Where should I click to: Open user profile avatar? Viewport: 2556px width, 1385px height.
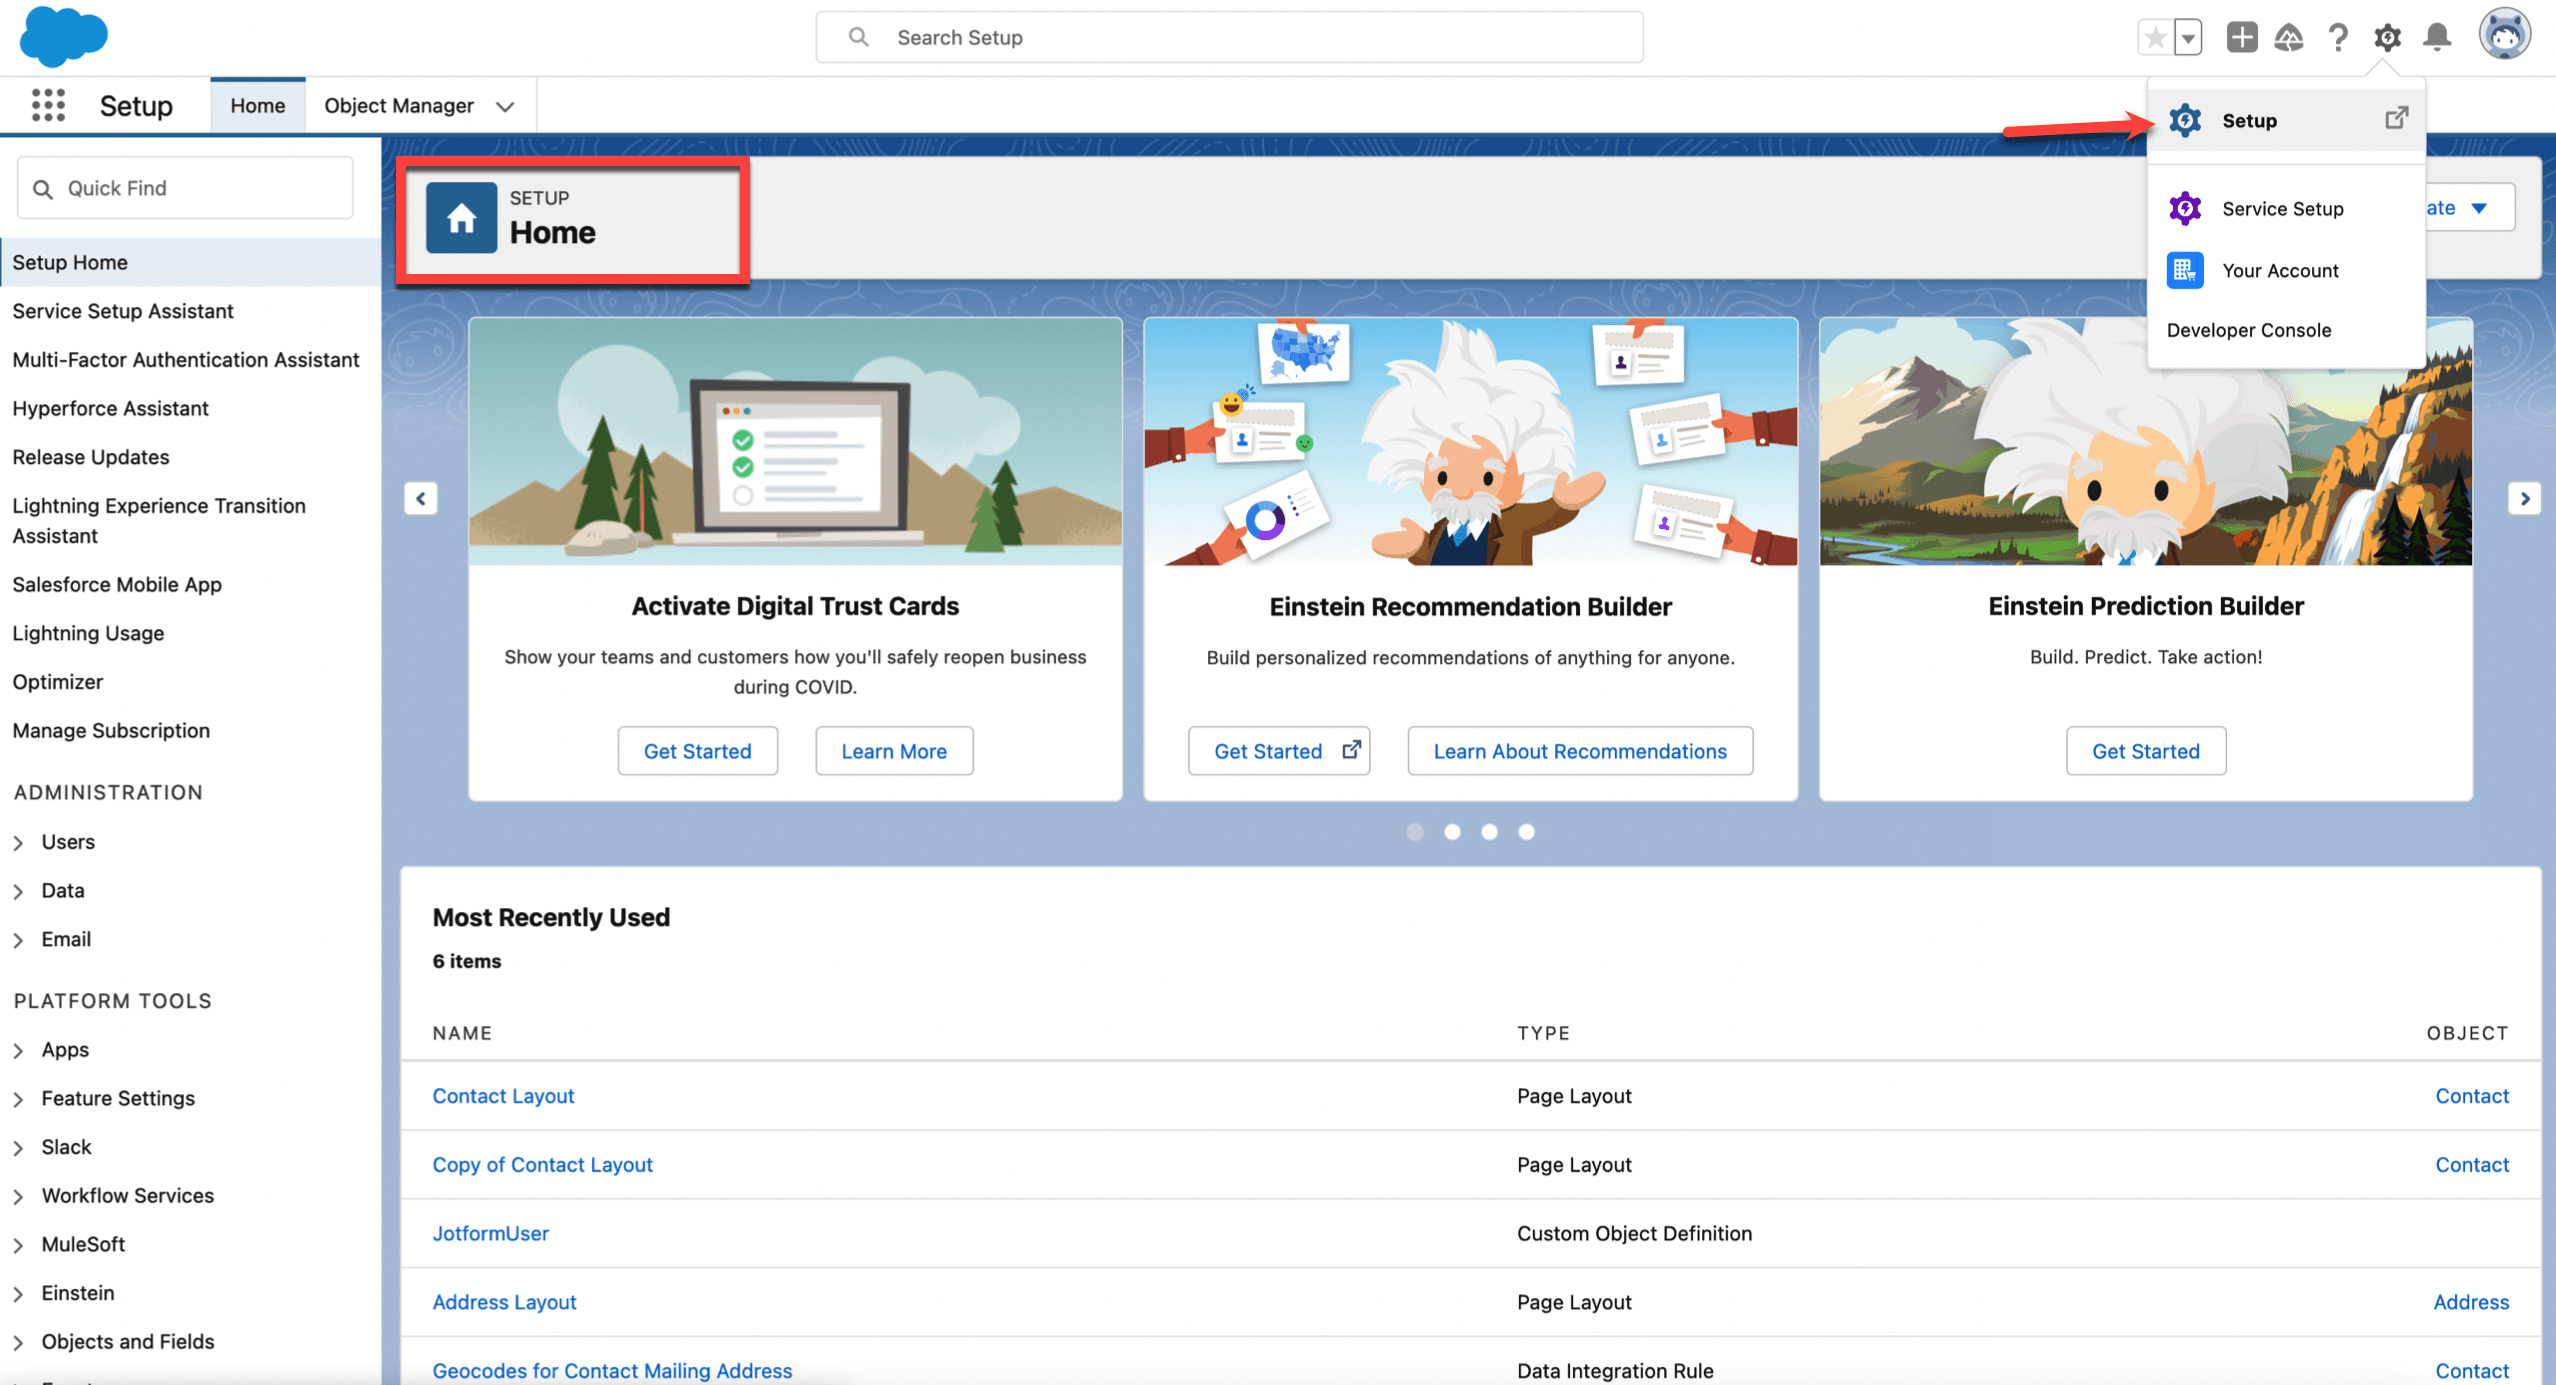2503,35
